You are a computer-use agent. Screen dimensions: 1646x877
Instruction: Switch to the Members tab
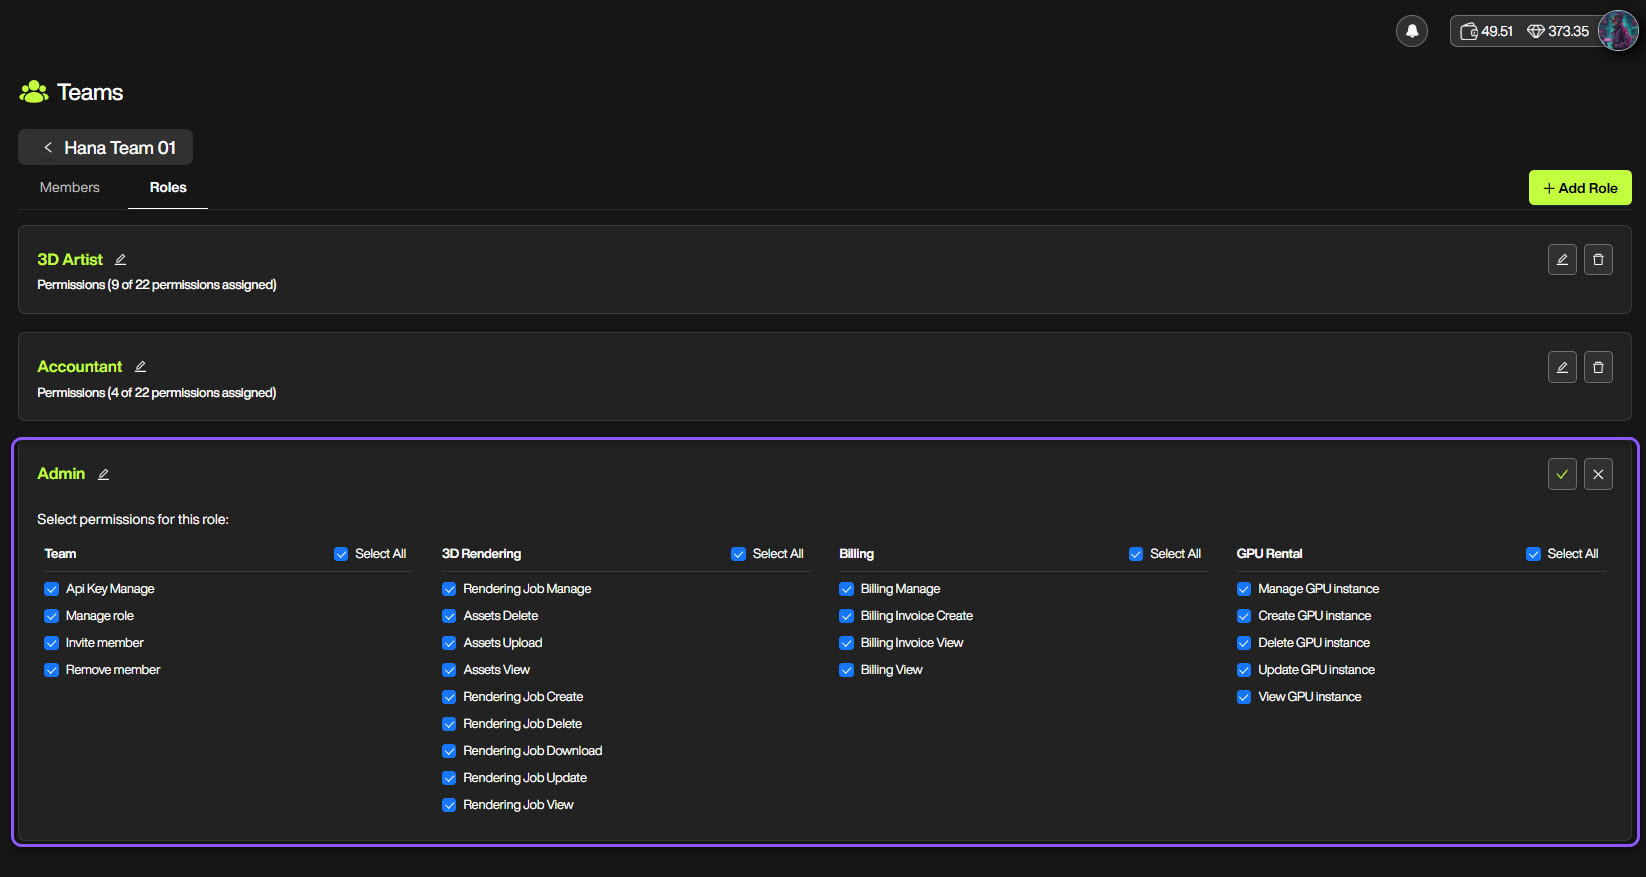click(70, 188)
